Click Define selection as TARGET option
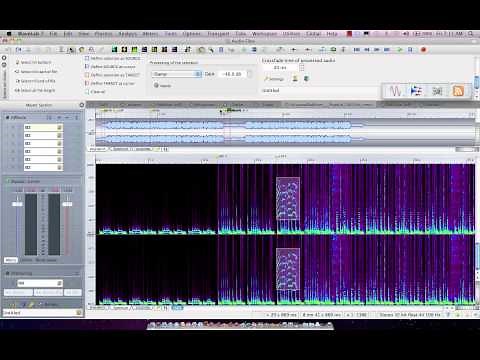The height and width of the screenshot is (360, 480). 112,75
